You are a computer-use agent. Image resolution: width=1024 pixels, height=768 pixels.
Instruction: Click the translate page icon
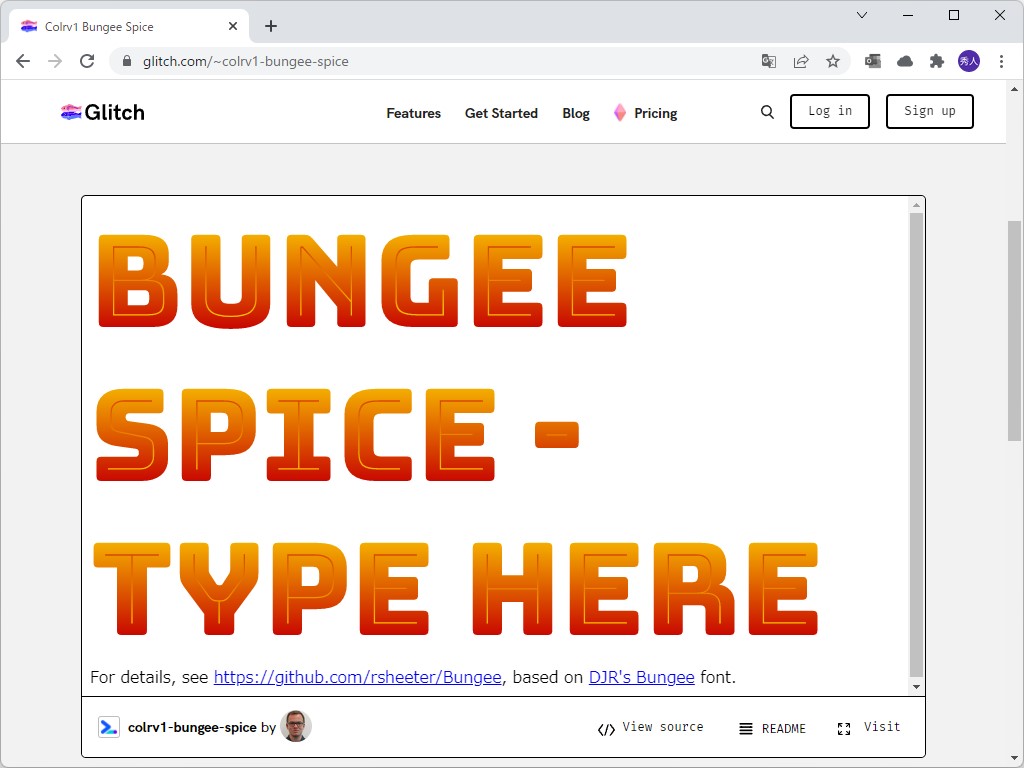coord(768,61)
